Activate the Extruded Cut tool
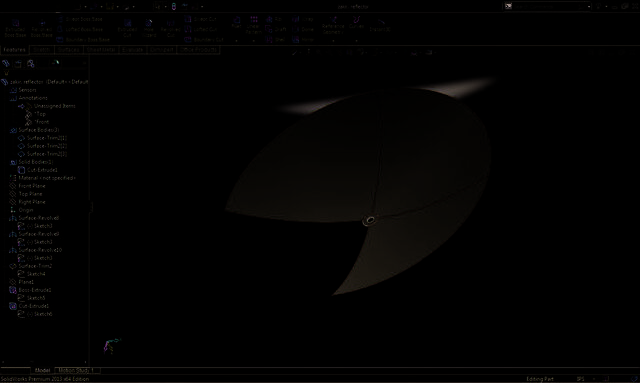 [x=127, y=29]
